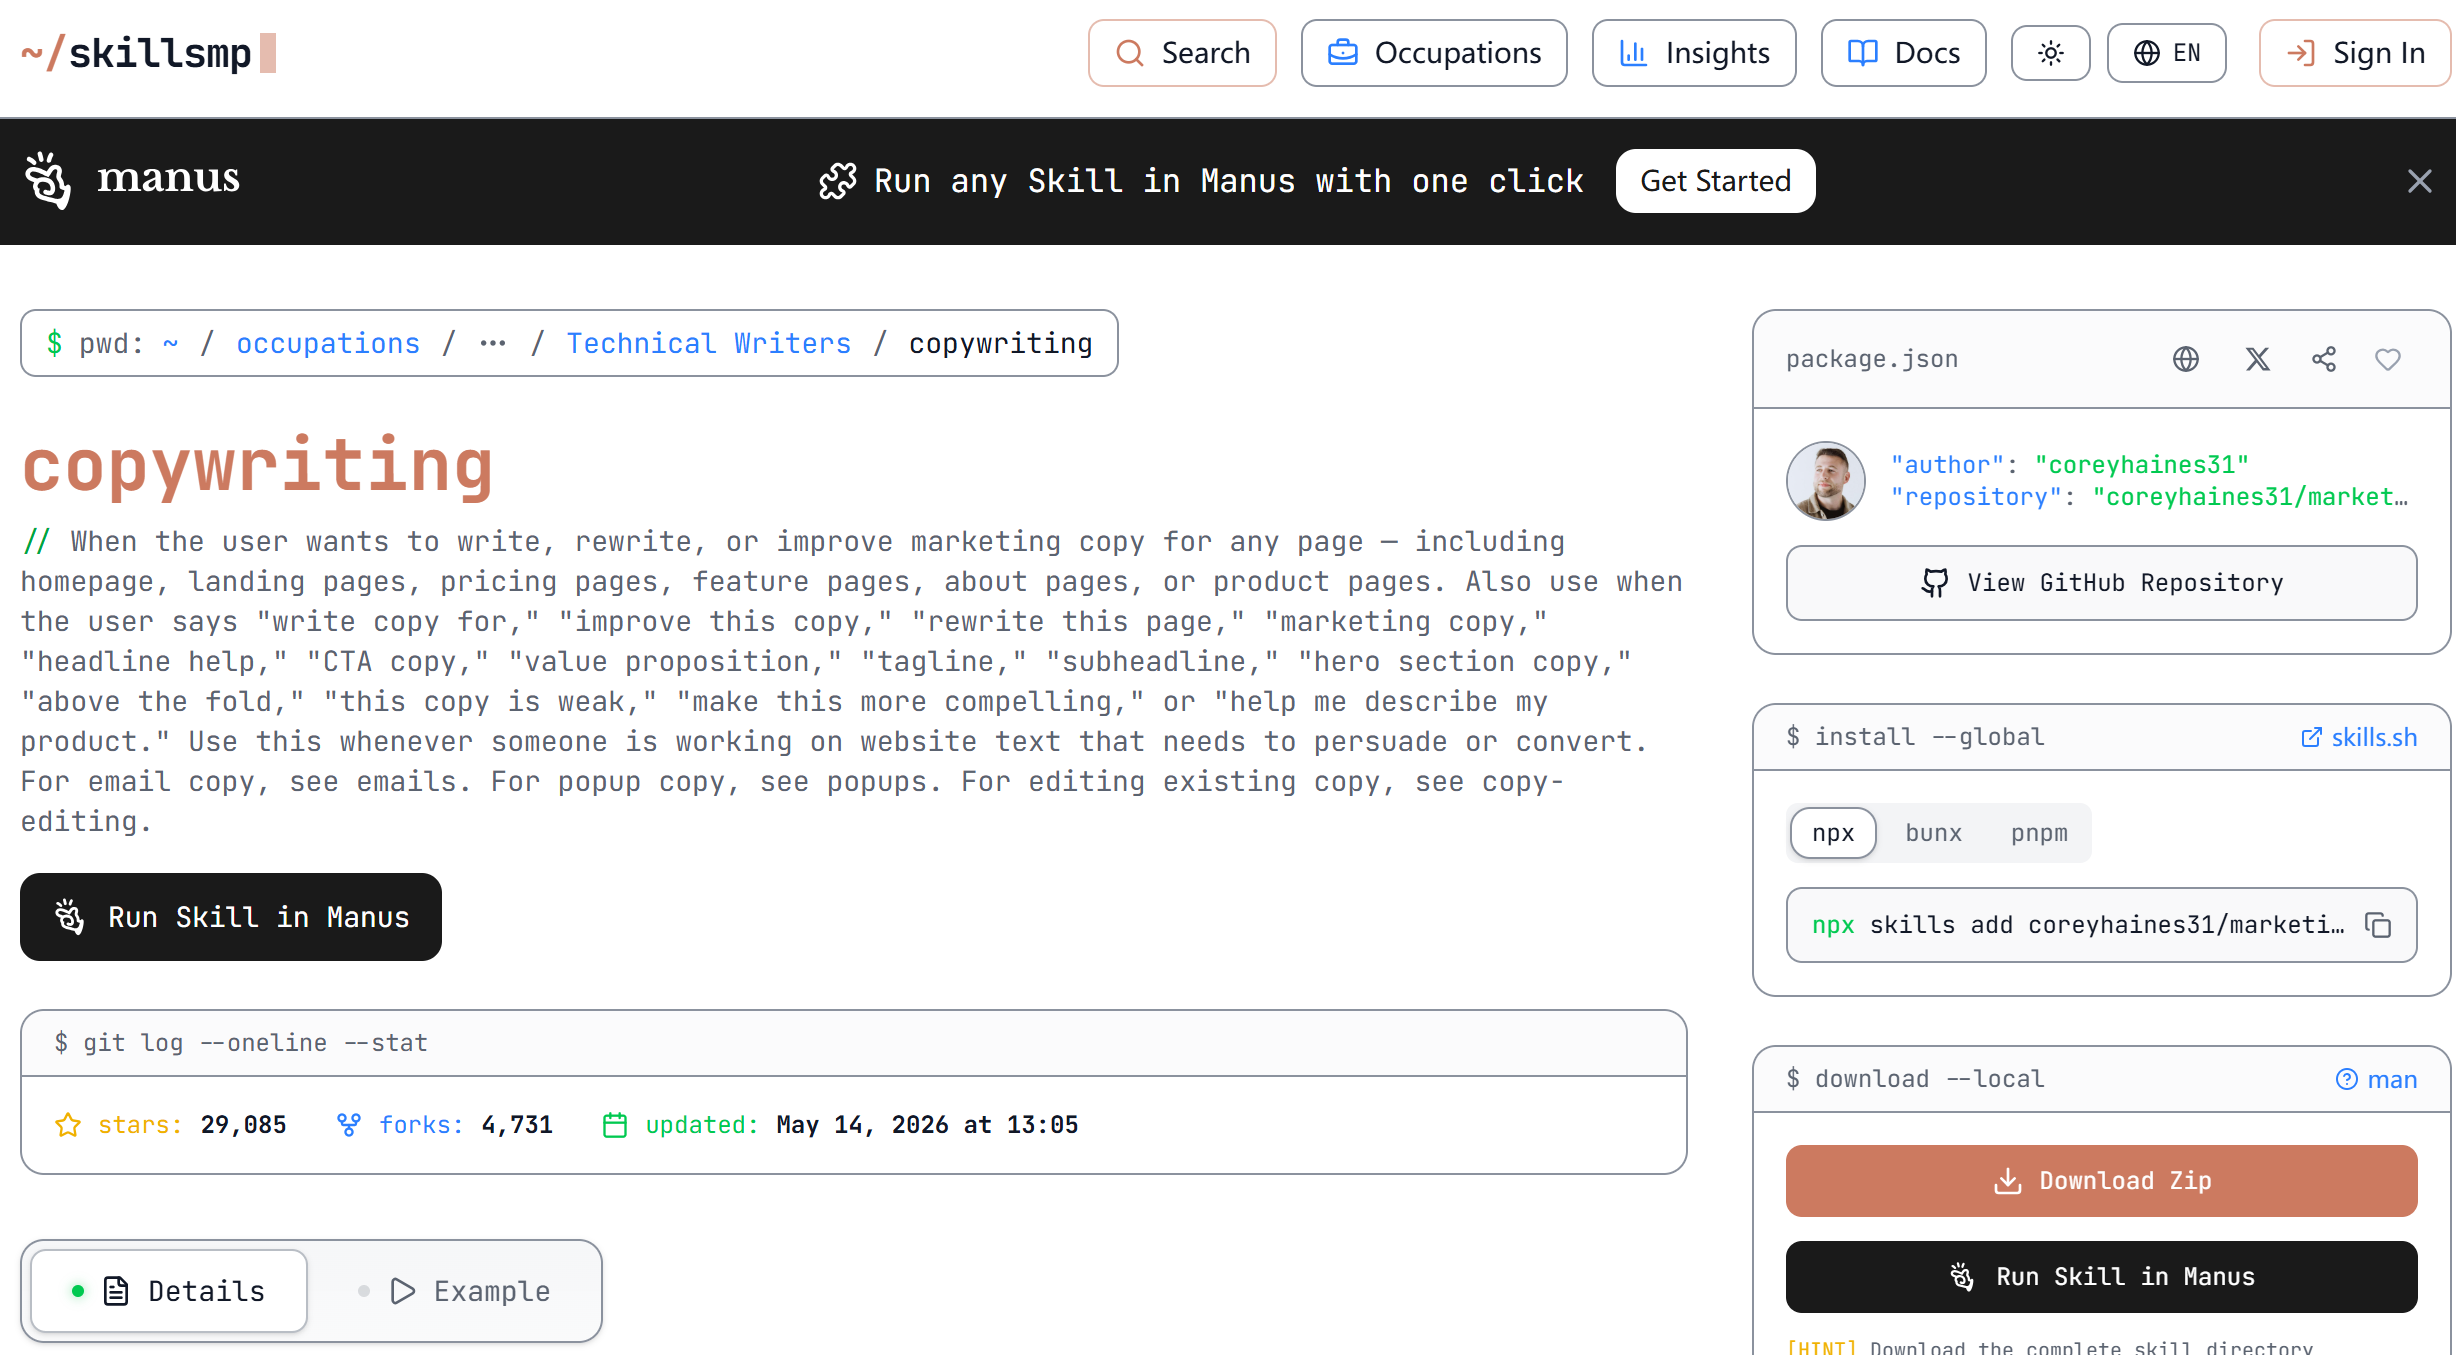Open EN language selector
Screen dimensions: 2456x1355
point(2167,53)
